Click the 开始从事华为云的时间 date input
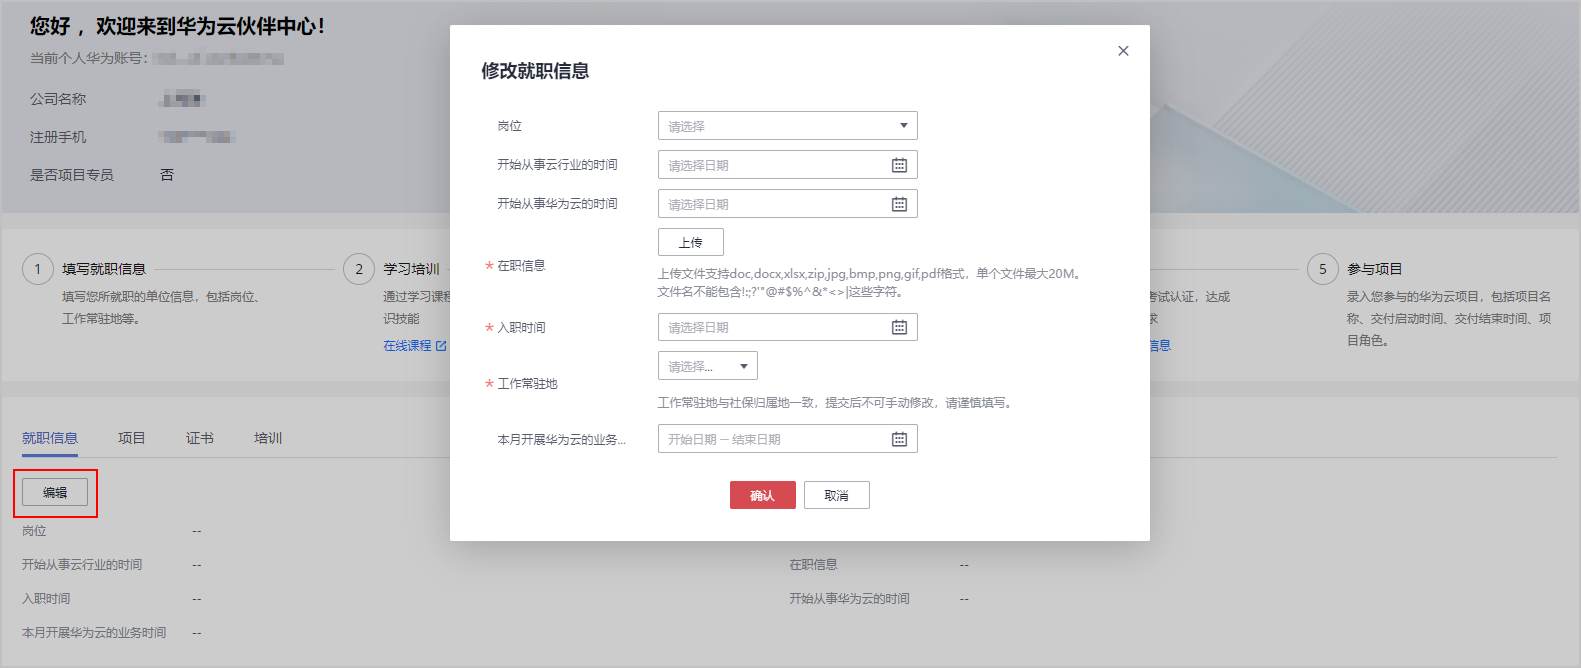Viewport: 1581px width, 668px height. (787, 204)
